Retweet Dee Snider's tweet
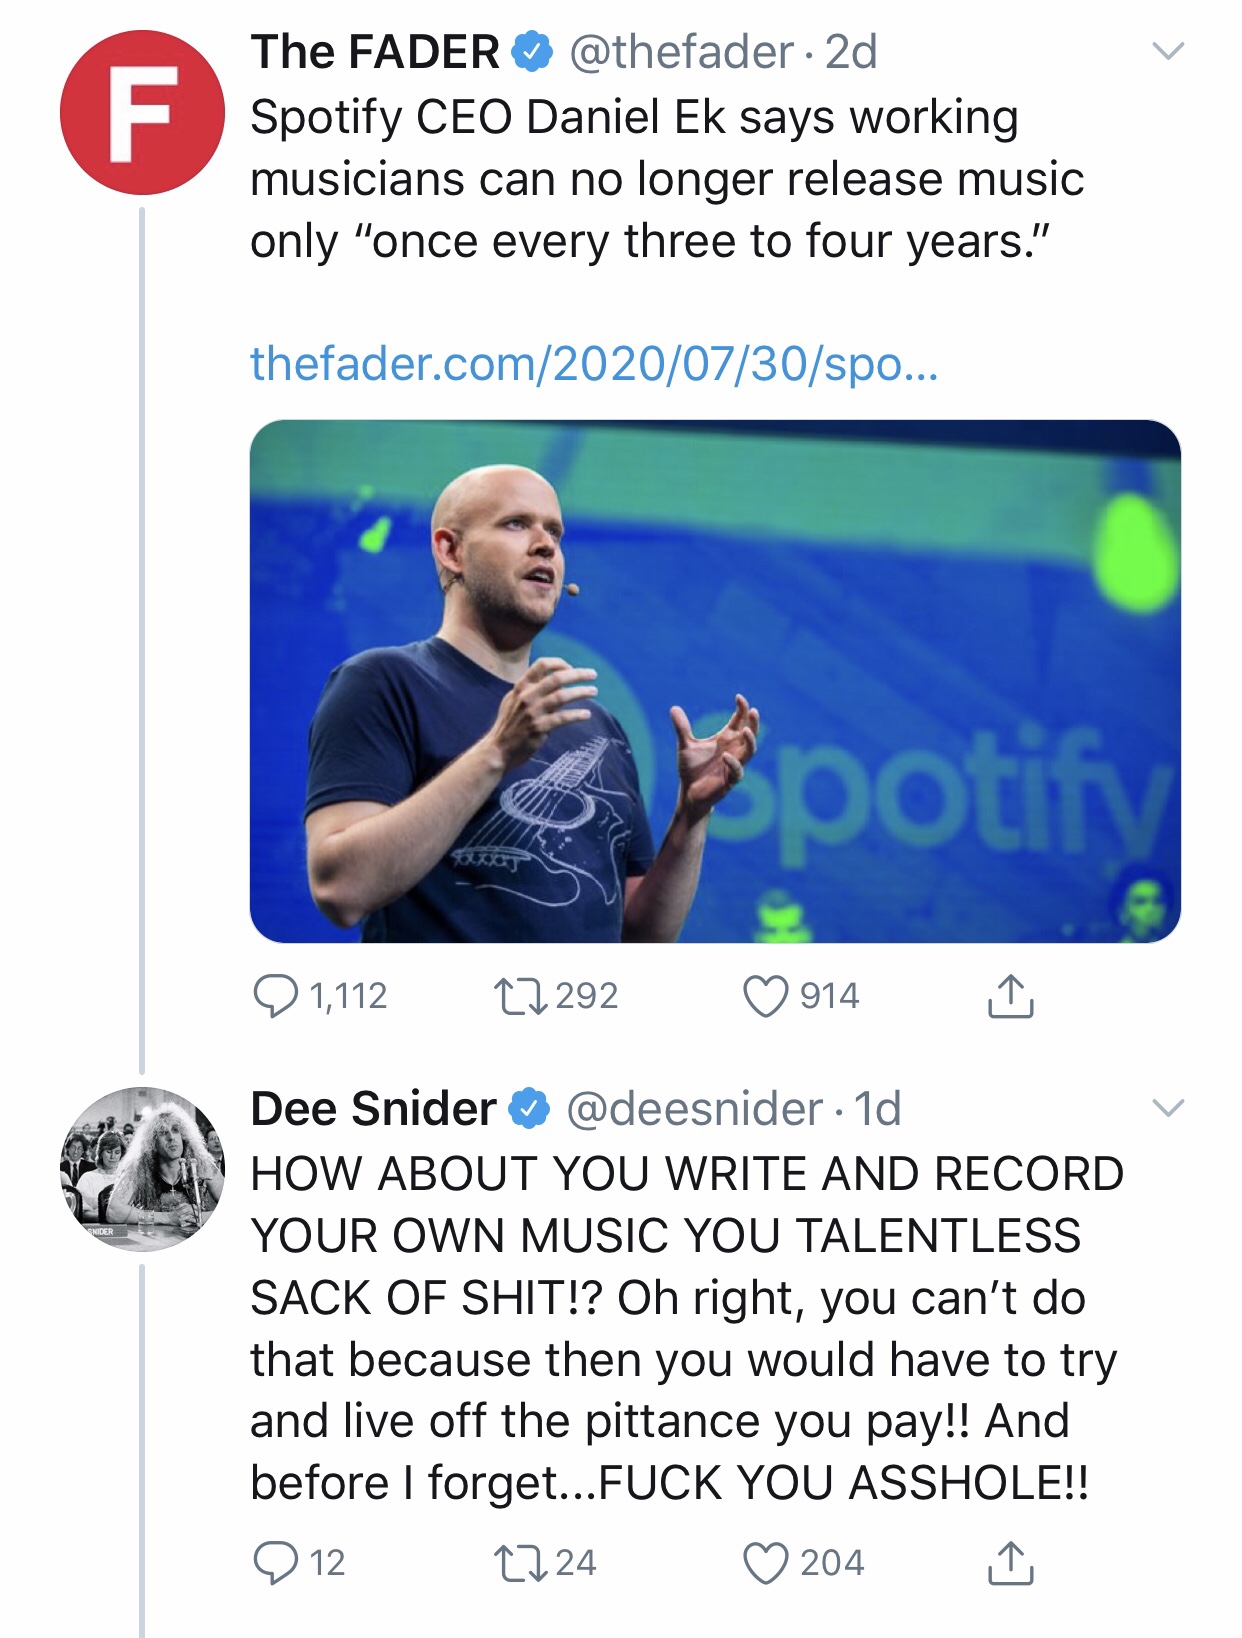This screenshot has width=1242, height=1638. click(x=520, y=1563)
